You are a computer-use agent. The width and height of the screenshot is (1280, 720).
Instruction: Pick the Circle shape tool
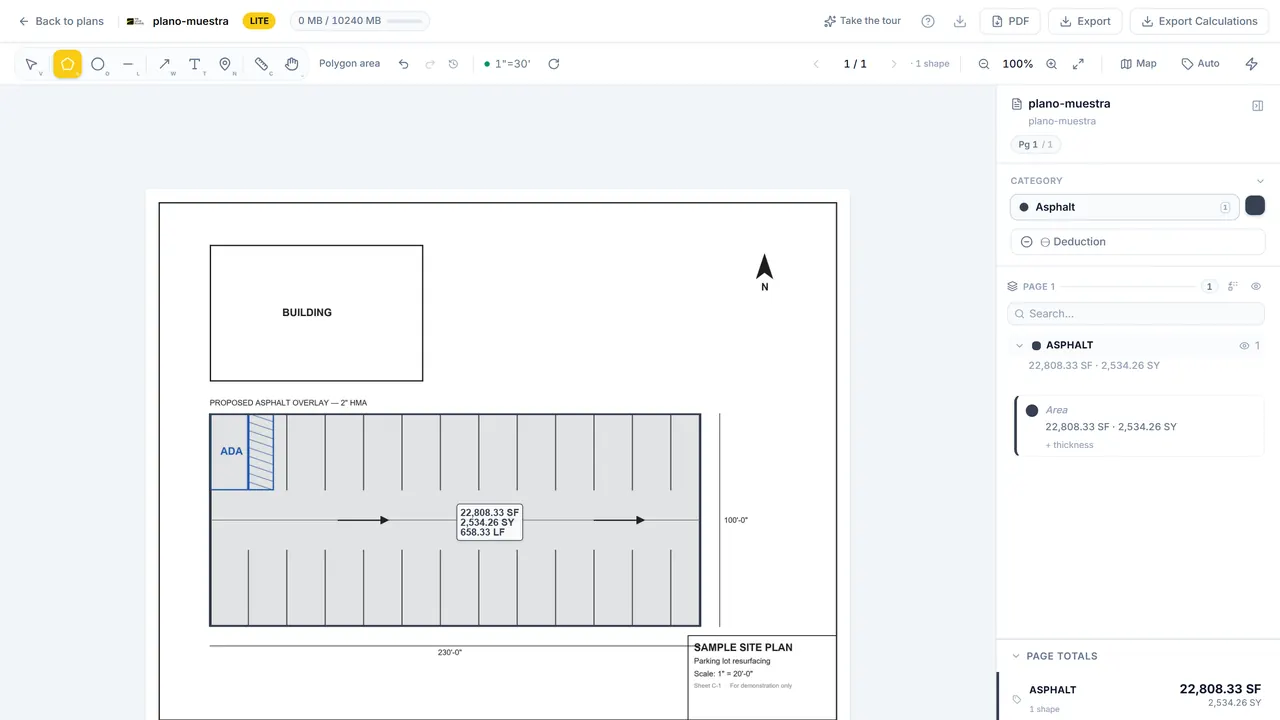tap(98, 64)
